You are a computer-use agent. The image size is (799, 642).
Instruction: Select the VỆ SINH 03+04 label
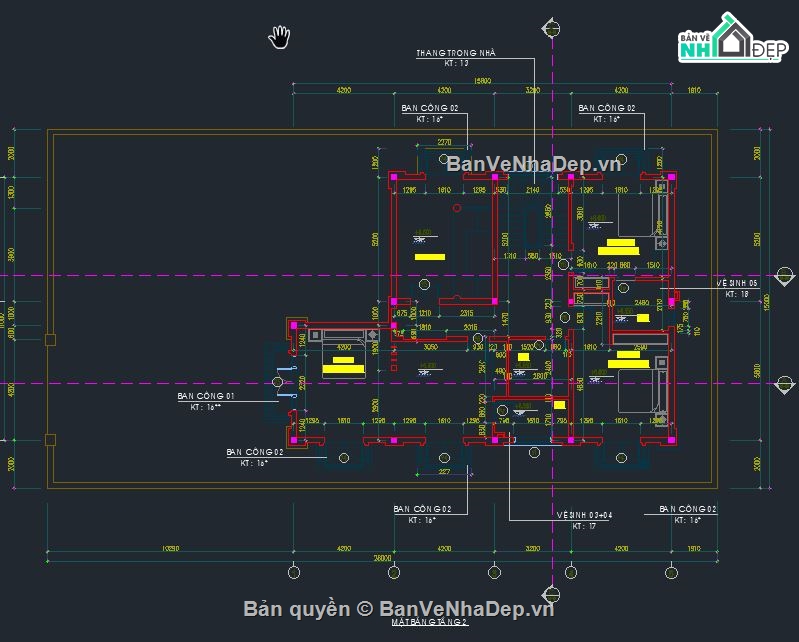[x=584, y=515]
